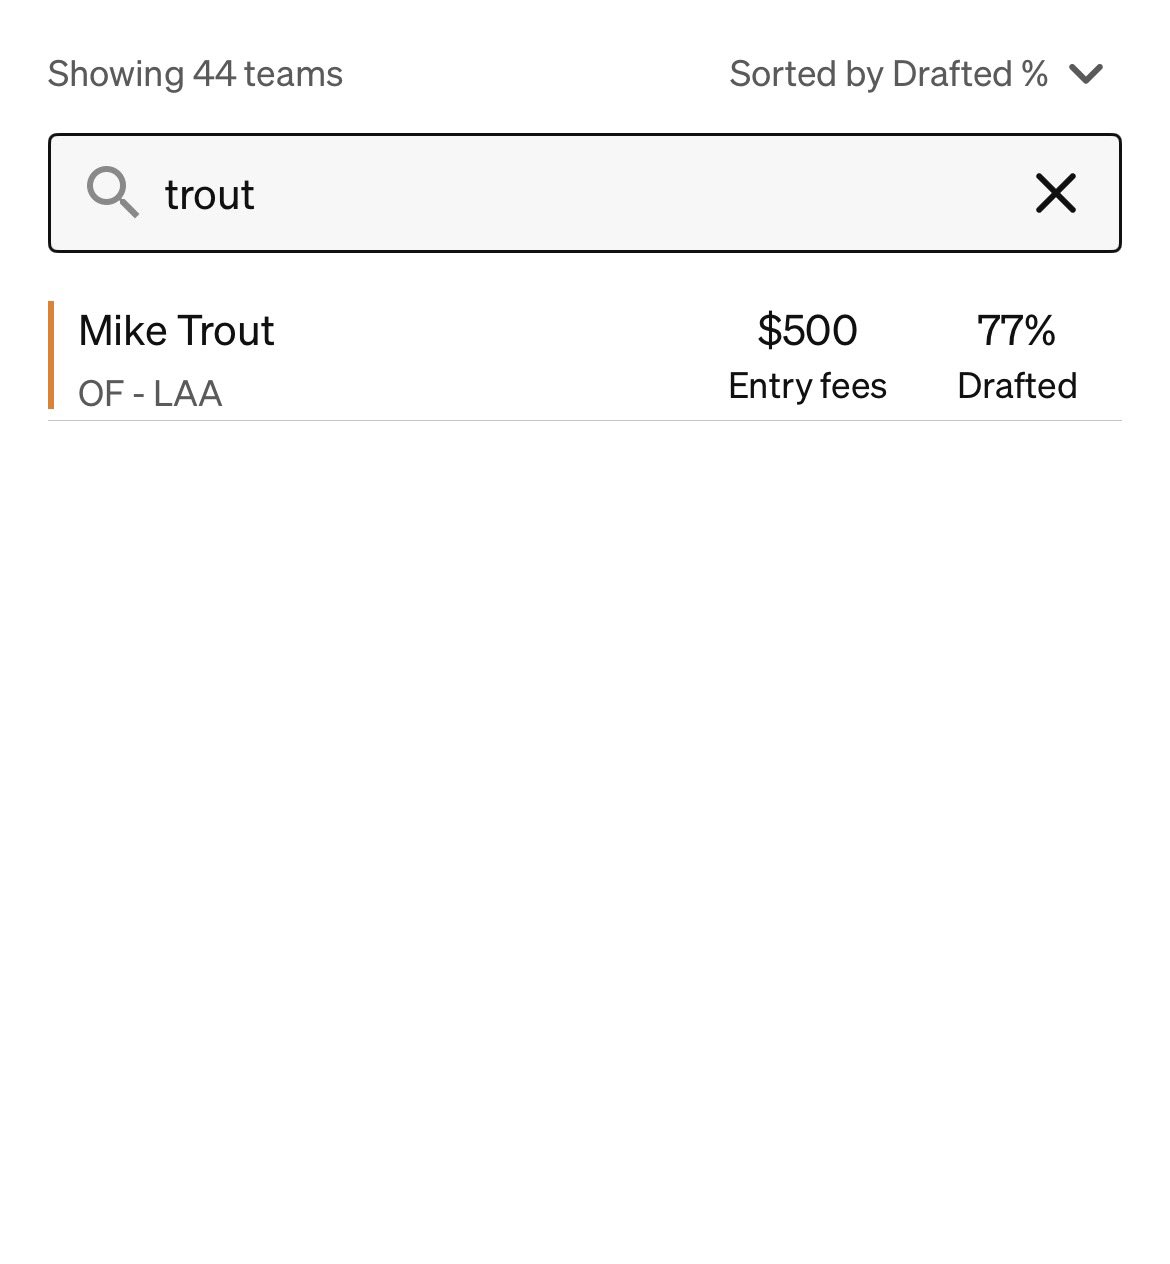
Task: Click the 77% drafted value
Action: [x=1016, y=331]
